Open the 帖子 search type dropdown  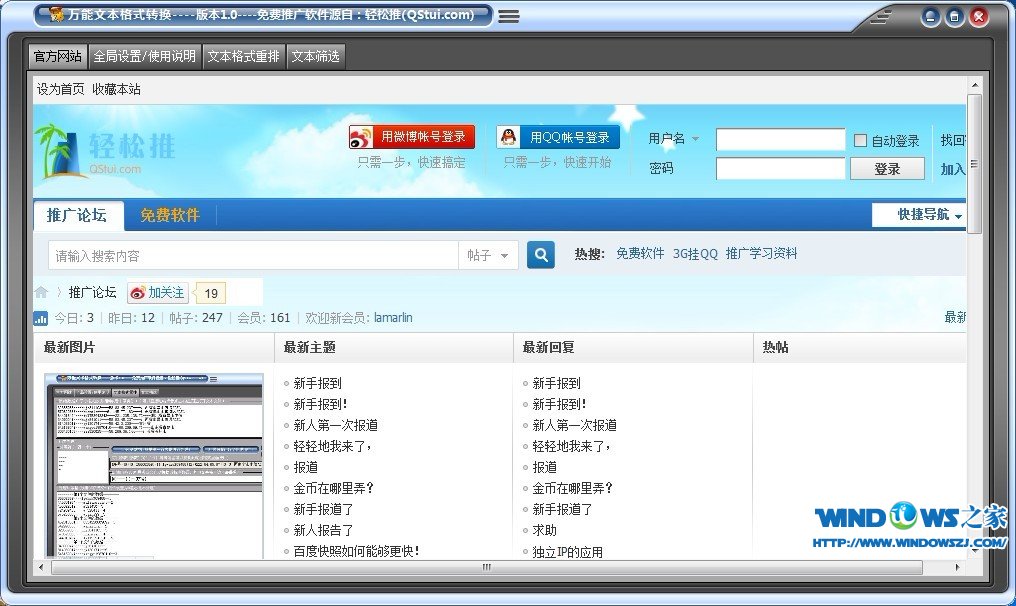pos(489,256)
